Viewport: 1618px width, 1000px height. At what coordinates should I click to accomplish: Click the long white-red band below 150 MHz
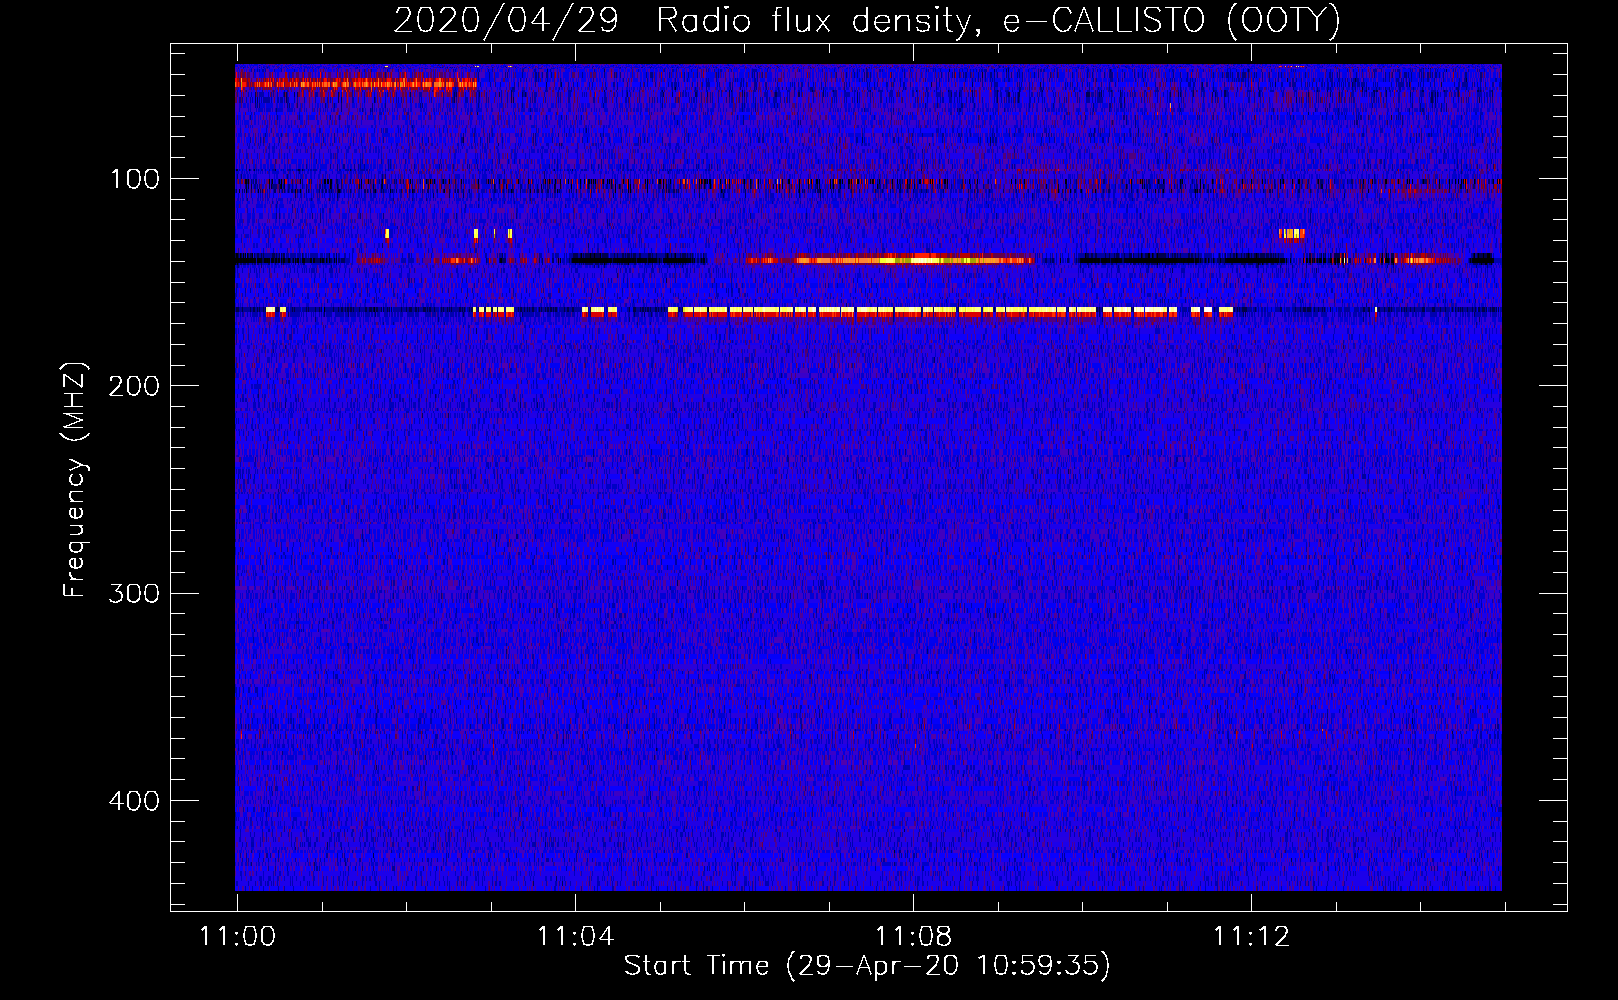point(950,312)
